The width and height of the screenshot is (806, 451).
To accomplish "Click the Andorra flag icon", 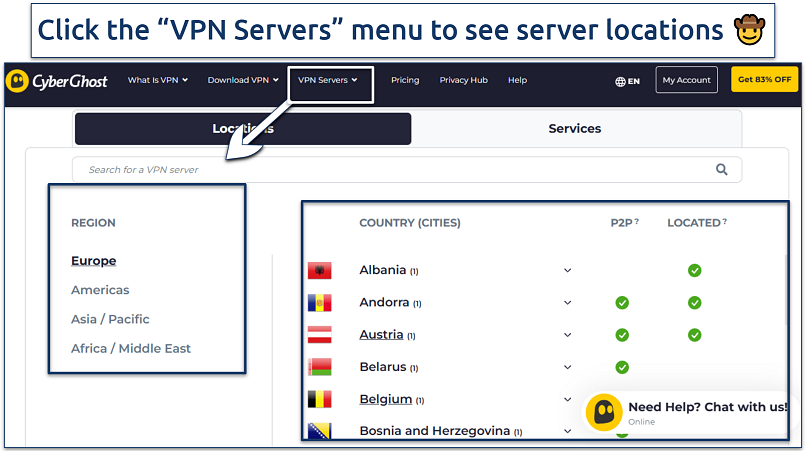I will point(319,303).
